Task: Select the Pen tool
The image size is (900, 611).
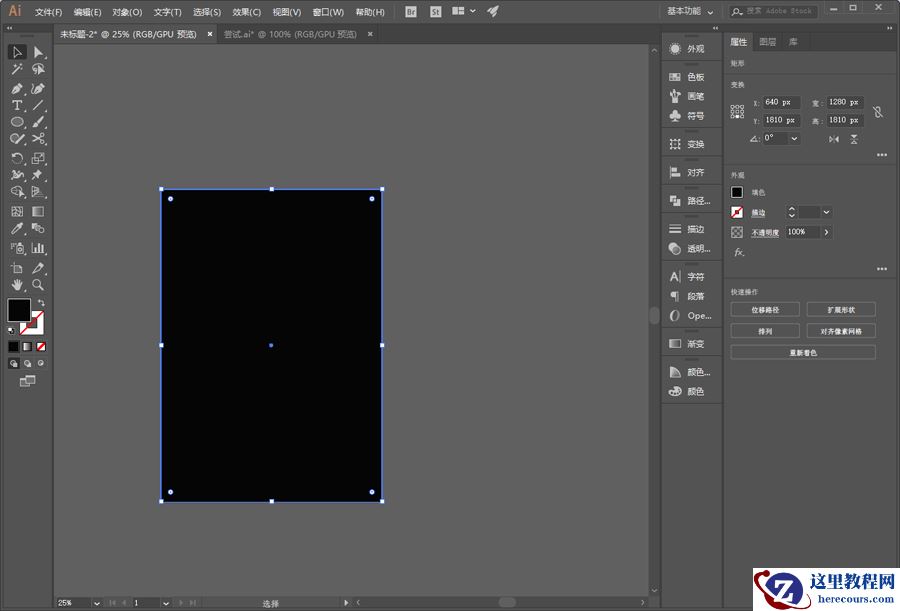Action: point(16,88)
